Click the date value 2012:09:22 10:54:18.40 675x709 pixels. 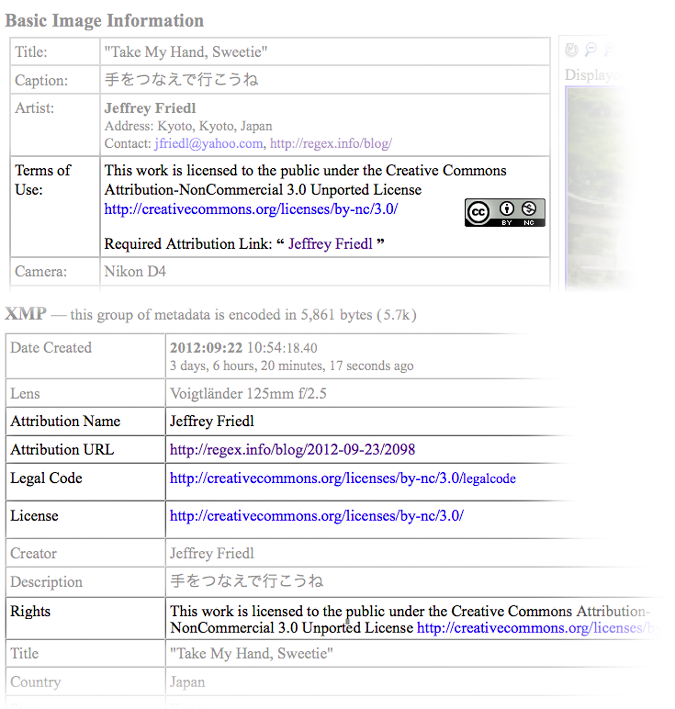[243, 348]
